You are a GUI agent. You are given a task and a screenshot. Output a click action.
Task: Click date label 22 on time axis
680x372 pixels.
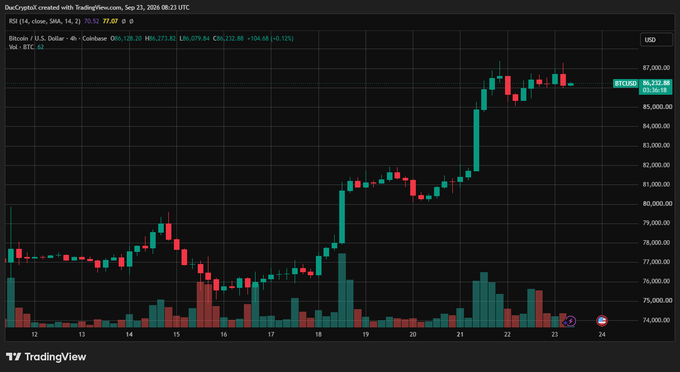pyautogui.click(x=507, y=335)
